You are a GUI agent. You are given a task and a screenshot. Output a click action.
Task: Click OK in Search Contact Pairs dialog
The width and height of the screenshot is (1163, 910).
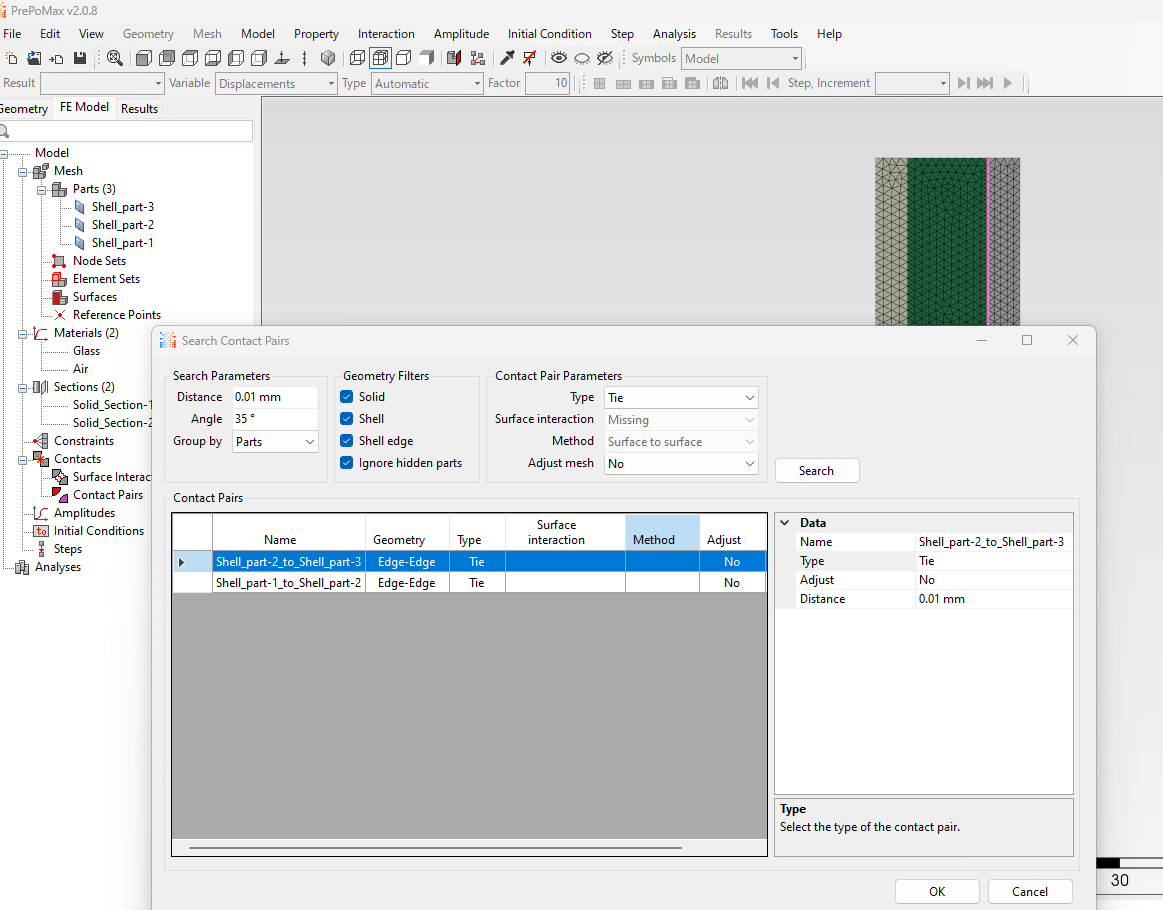coord(936,891)
